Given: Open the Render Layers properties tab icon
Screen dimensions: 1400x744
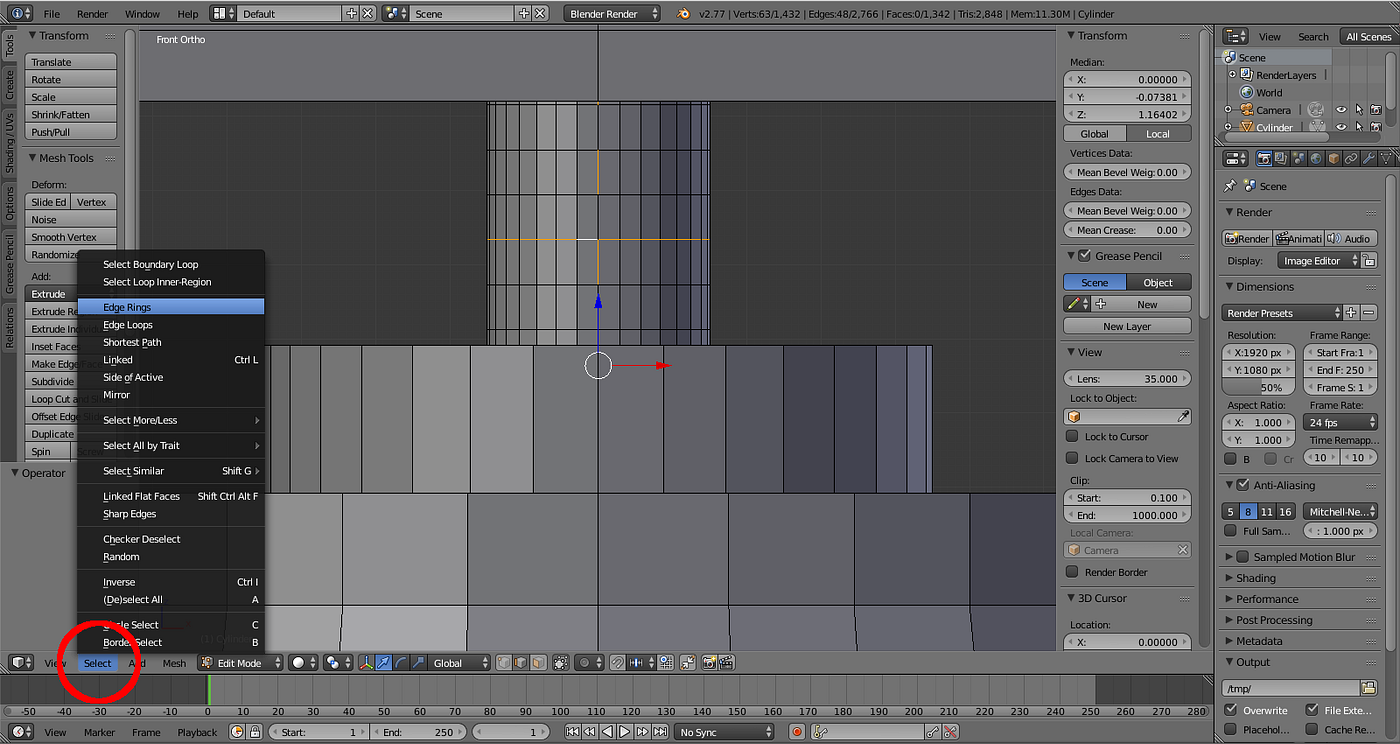Looking at the screenshot, I should 1281,158.
